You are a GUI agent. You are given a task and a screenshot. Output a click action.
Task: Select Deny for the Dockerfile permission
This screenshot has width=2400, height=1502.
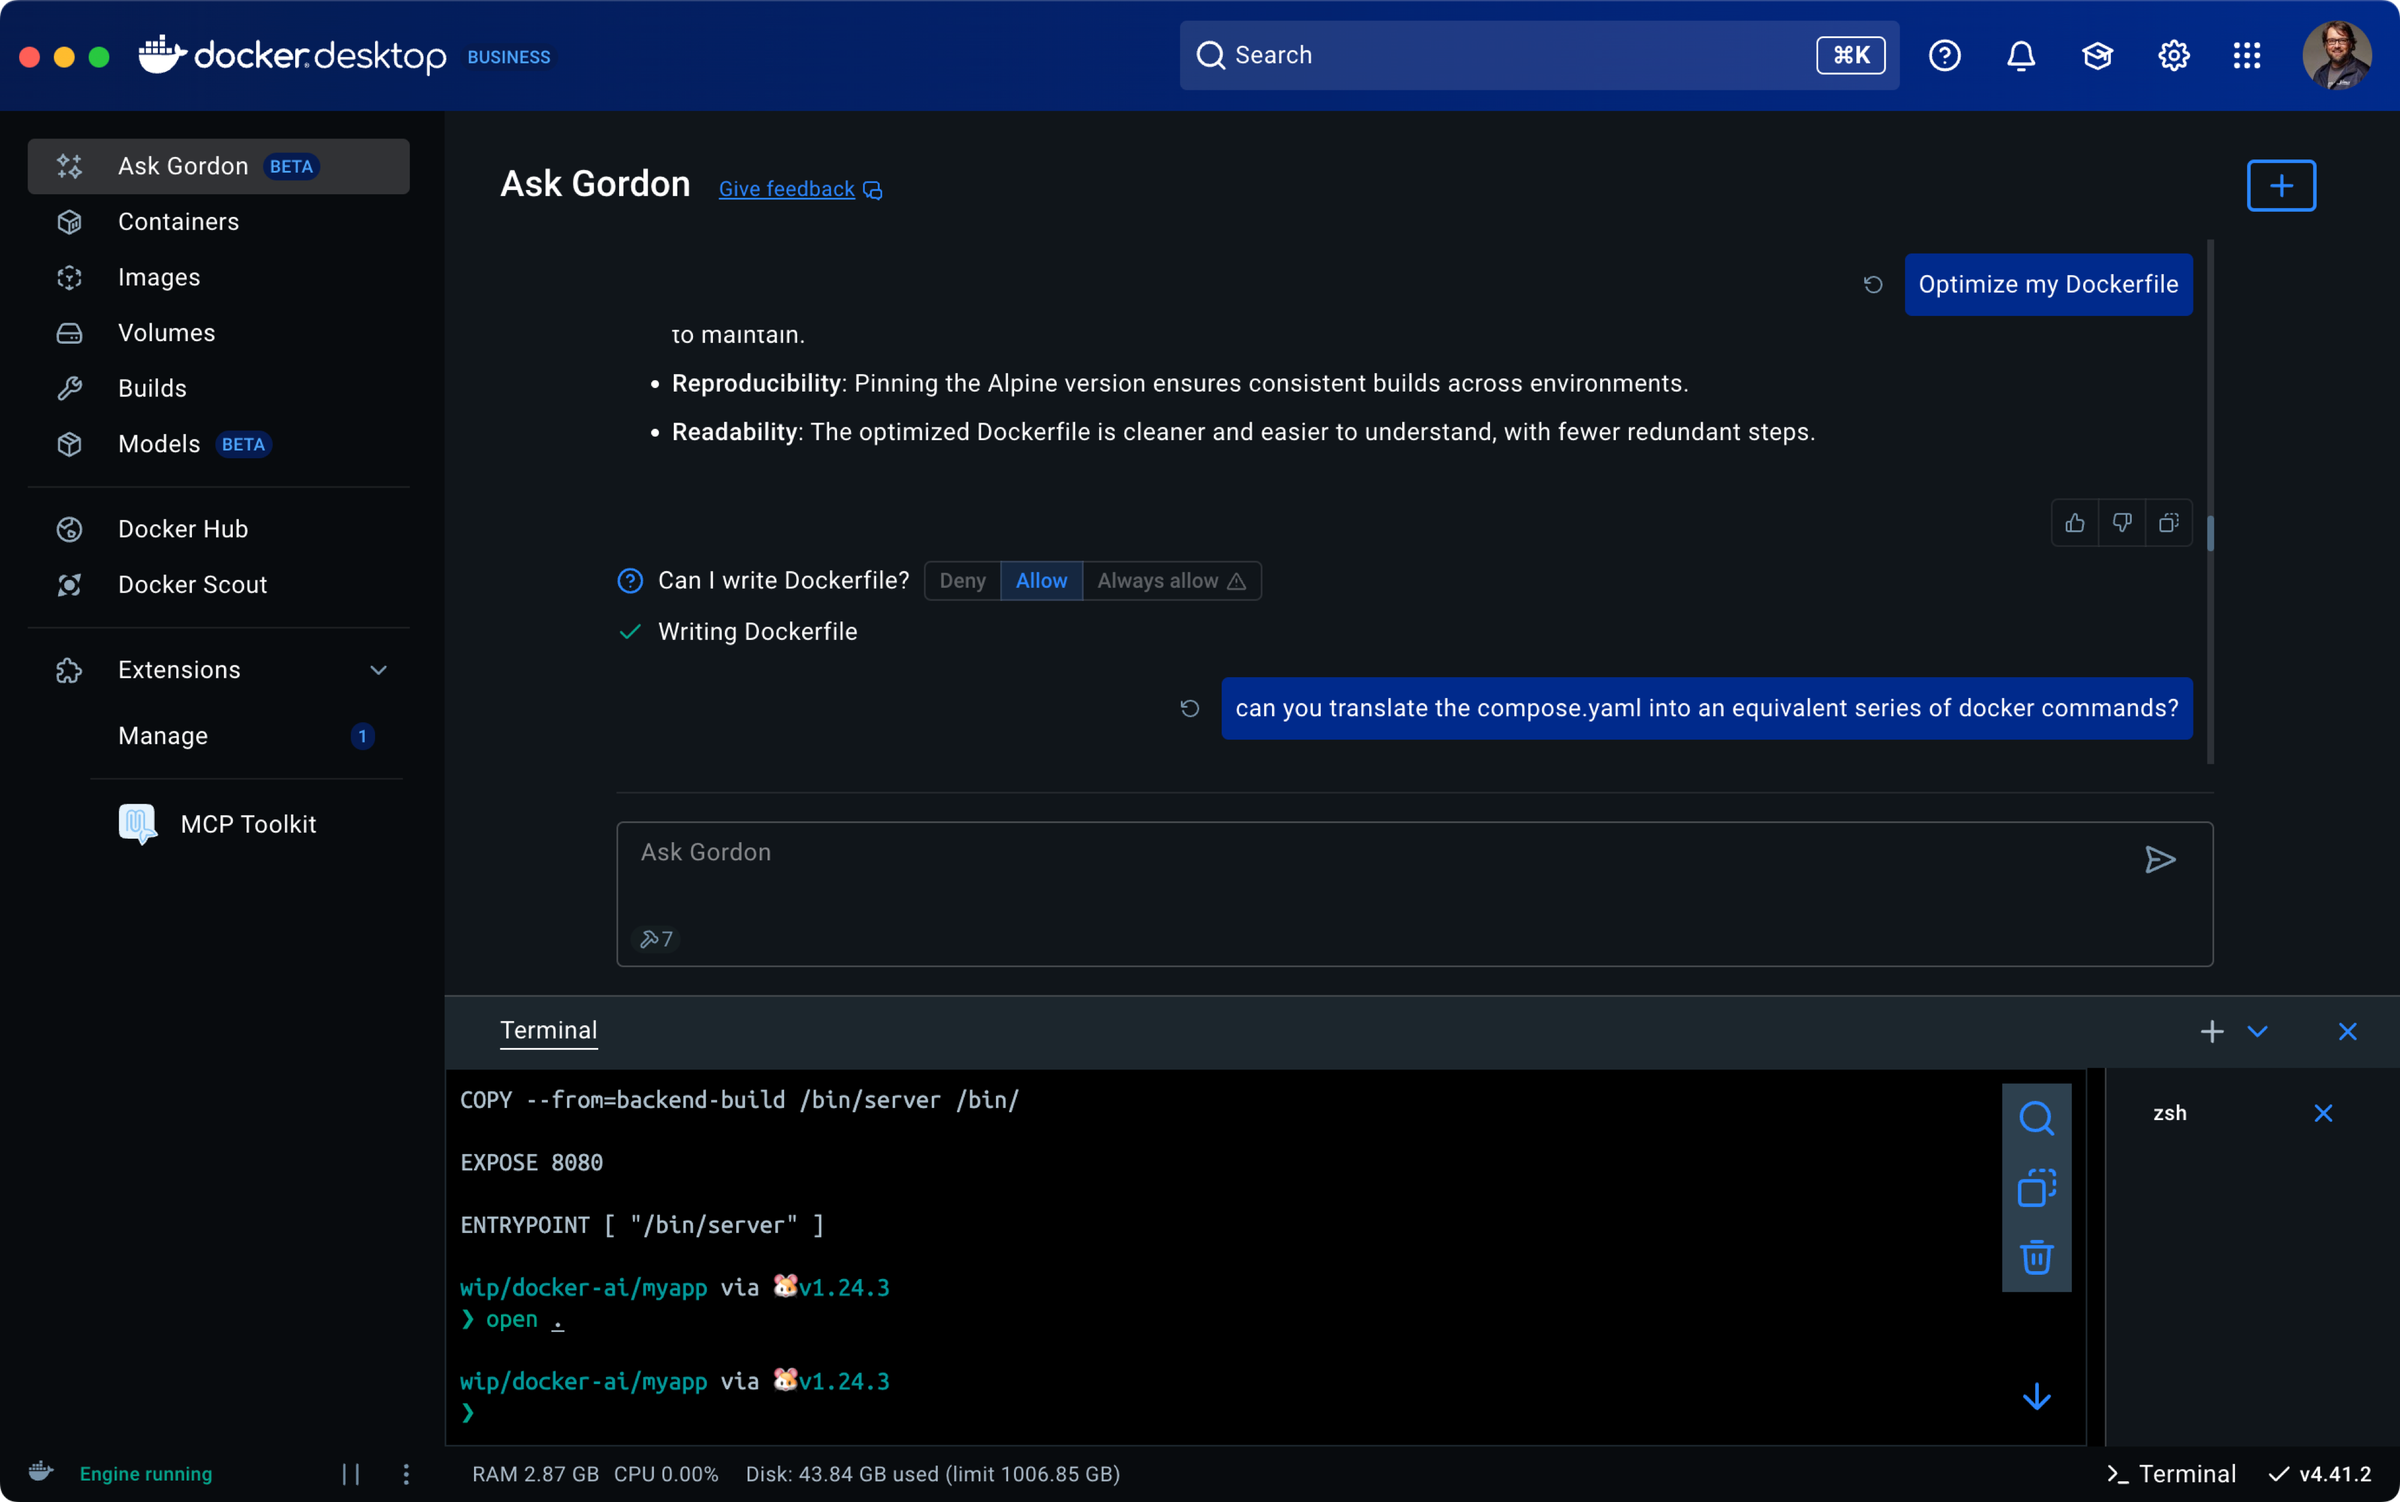click(961, 580)
